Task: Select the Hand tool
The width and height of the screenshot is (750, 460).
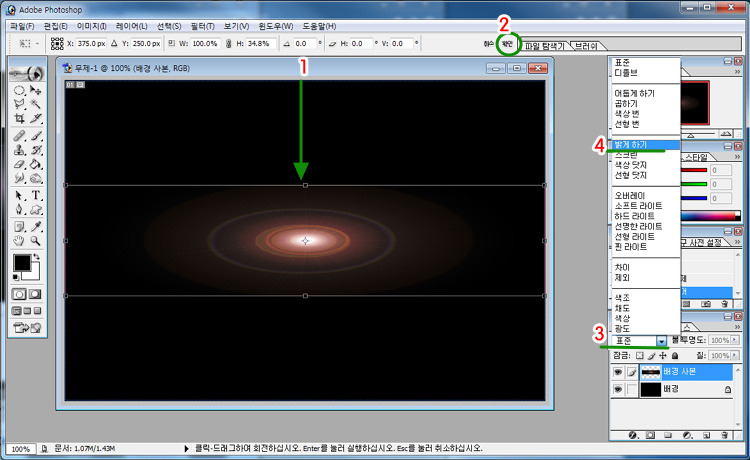Action: 20,241
